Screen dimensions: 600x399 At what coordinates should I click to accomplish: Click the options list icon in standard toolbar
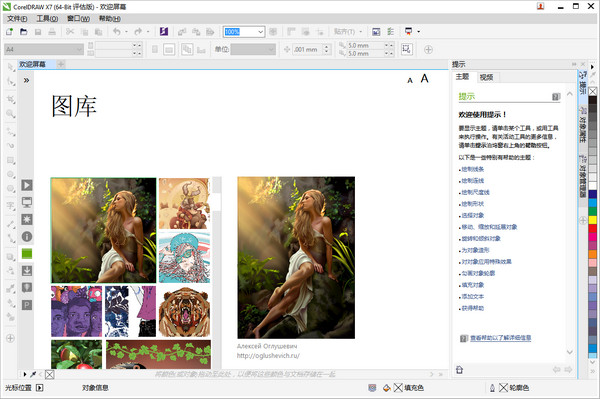pyautogui.click(x=390, y=32)
